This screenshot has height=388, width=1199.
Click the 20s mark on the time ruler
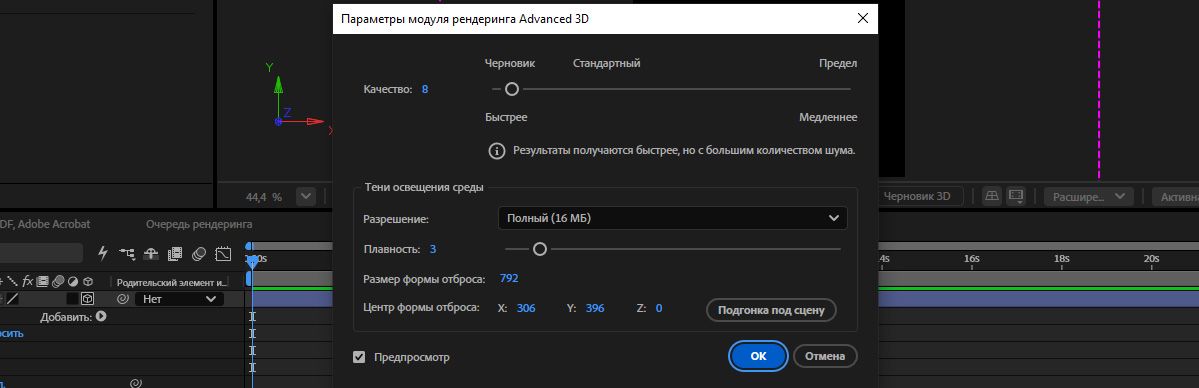pos(1152,259)
